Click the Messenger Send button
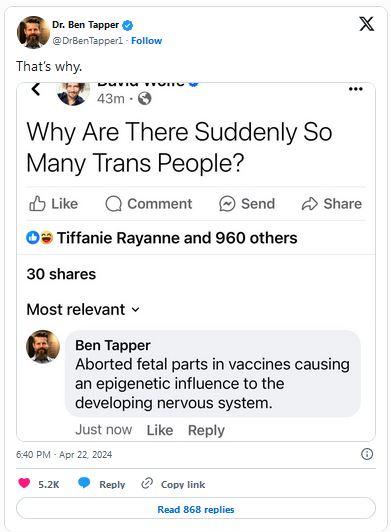This screenshot has width=391, height=532. point(247,204)
